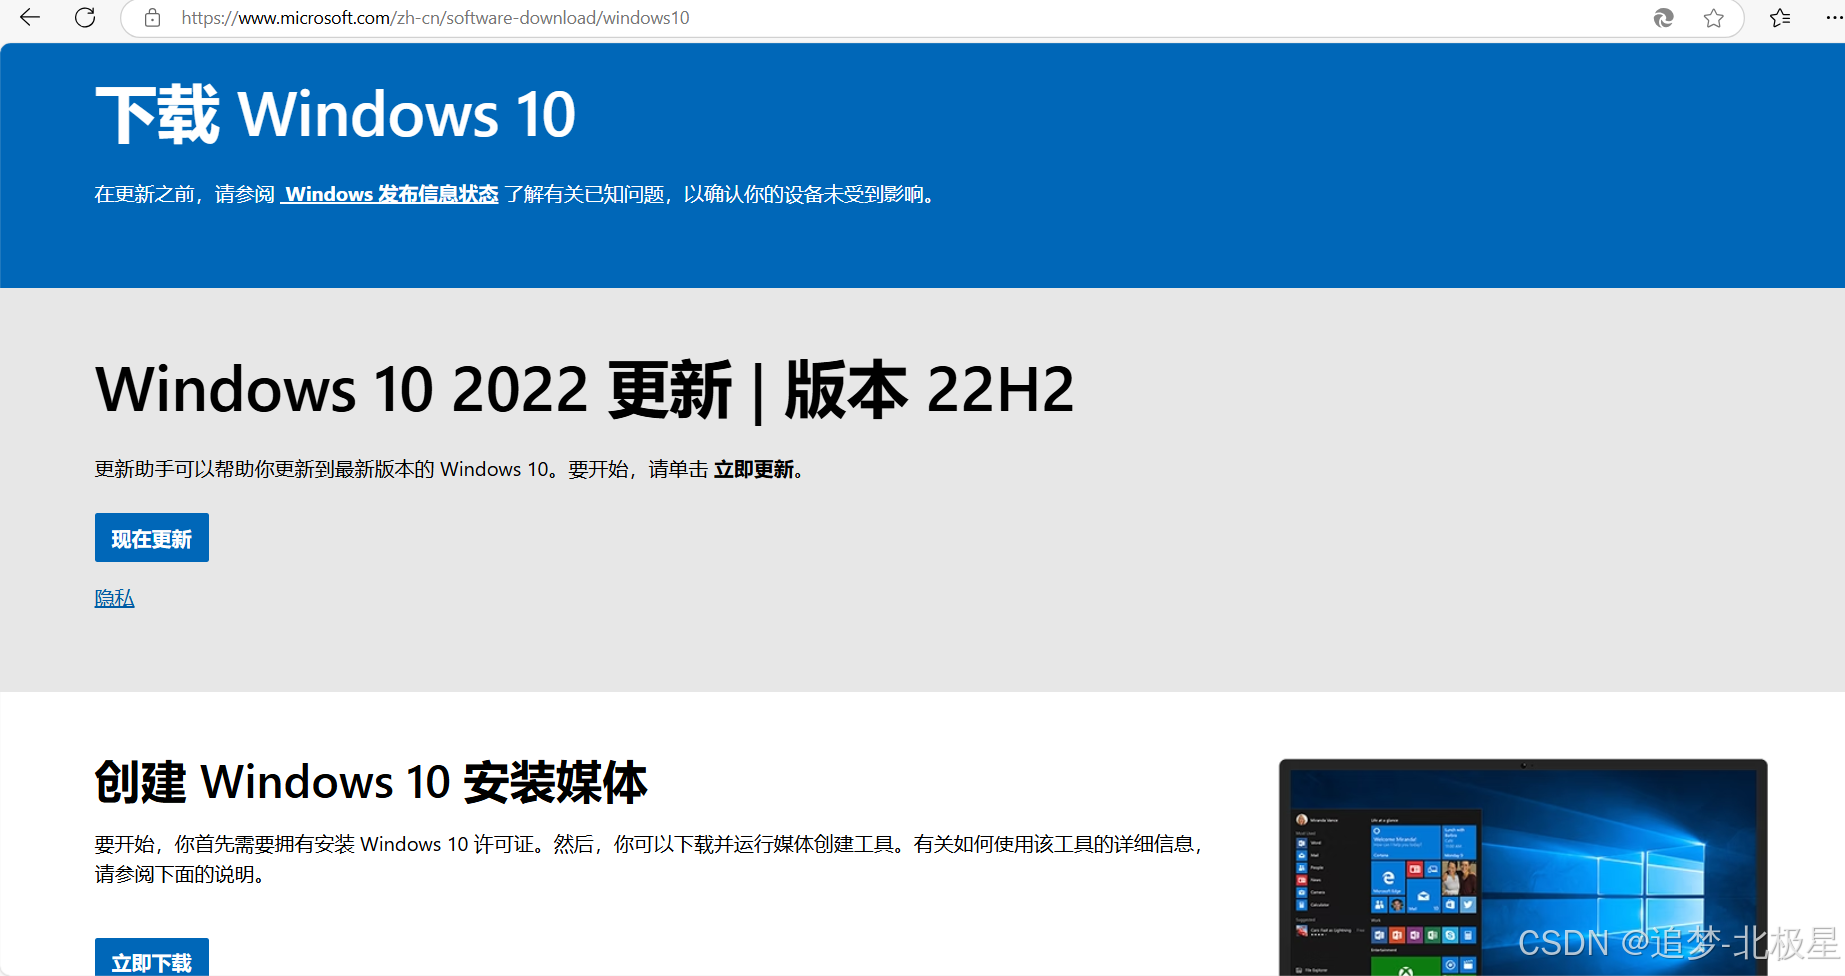Image resolution: width=1845 pixels, height=976 pixels.
Task: Open the 隐私 link
Action: click(x=114, y=598)
